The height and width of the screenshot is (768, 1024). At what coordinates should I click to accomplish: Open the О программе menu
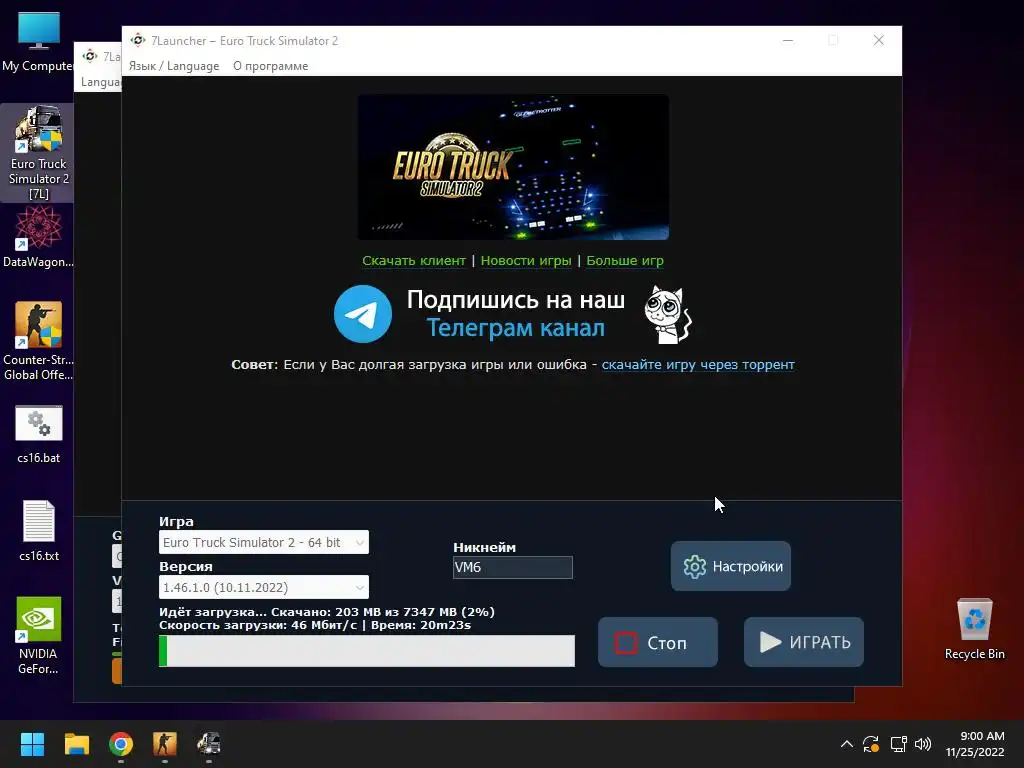[x=270, y=66]
